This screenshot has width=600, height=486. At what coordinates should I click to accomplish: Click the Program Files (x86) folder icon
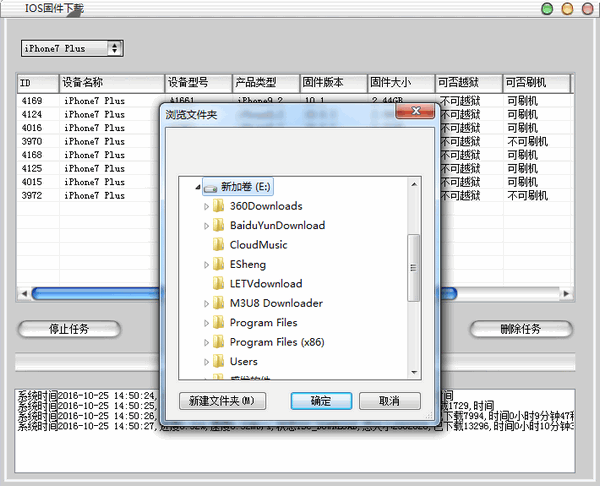pyautogui.click(x=218, y=342)
